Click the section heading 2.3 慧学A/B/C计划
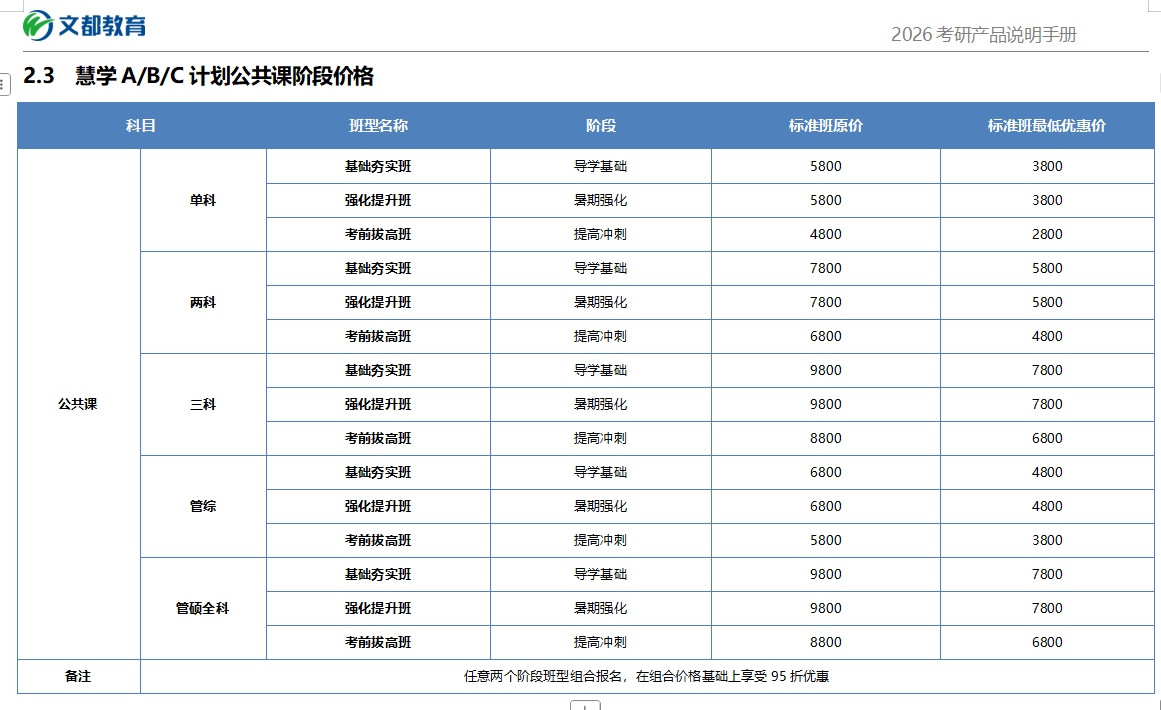Screen dimensions: 1161x710 point(198,76)
